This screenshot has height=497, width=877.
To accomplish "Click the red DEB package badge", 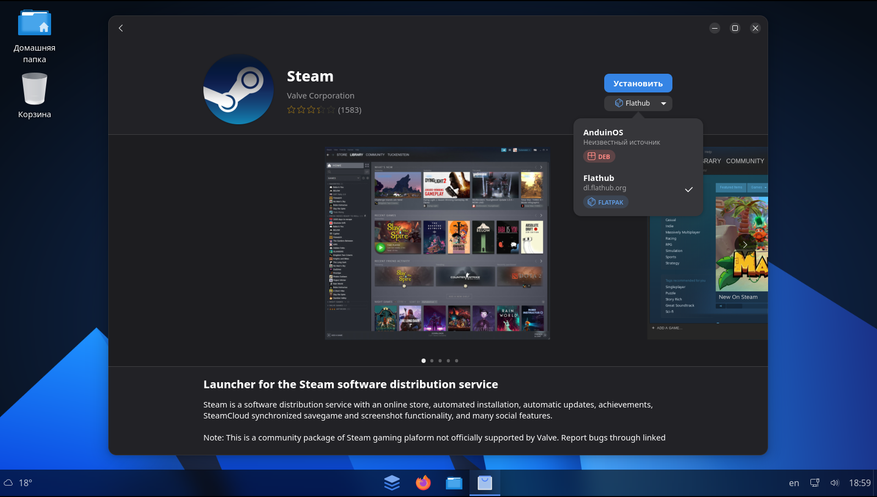I will click(x=599, y=157).
